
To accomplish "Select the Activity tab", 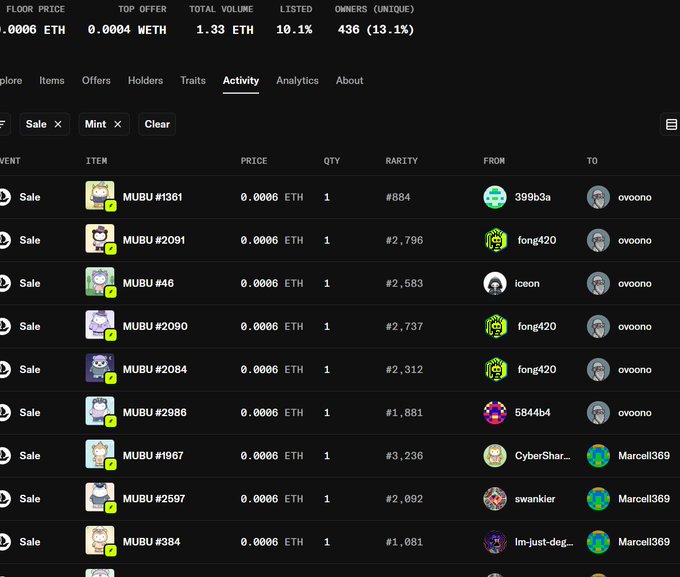I will point(241,81).
